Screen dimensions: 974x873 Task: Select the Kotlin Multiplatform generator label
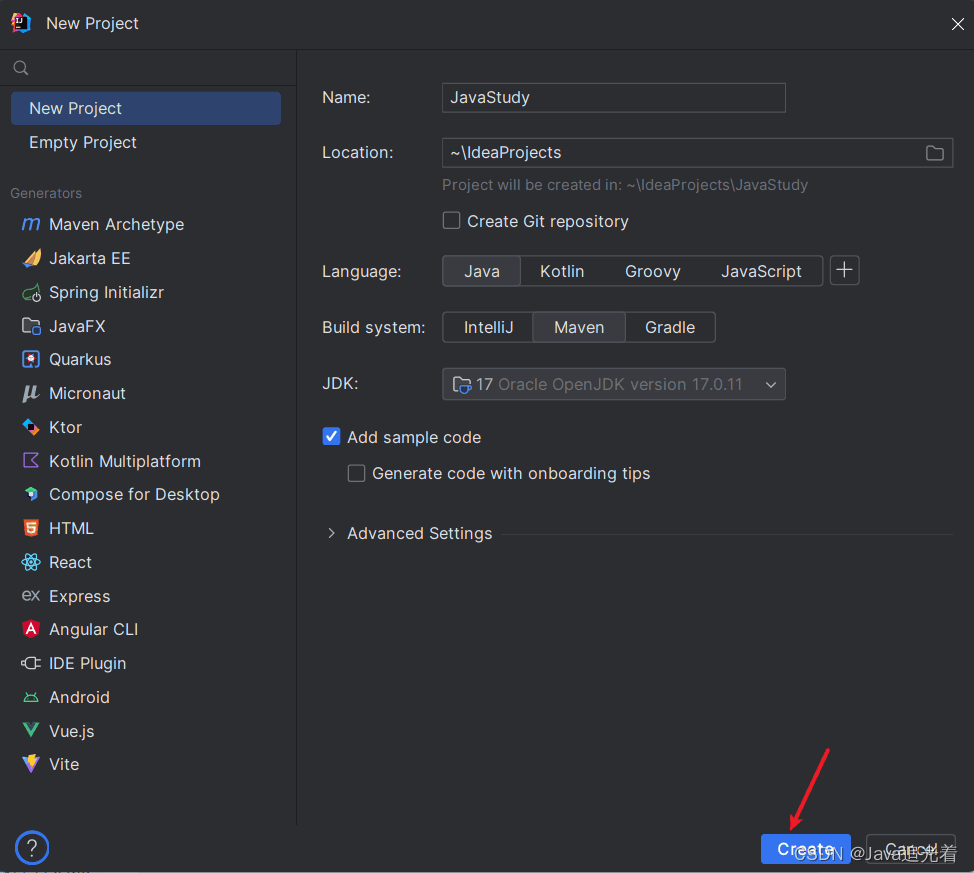pyautogui.click(x=125, y=461)
